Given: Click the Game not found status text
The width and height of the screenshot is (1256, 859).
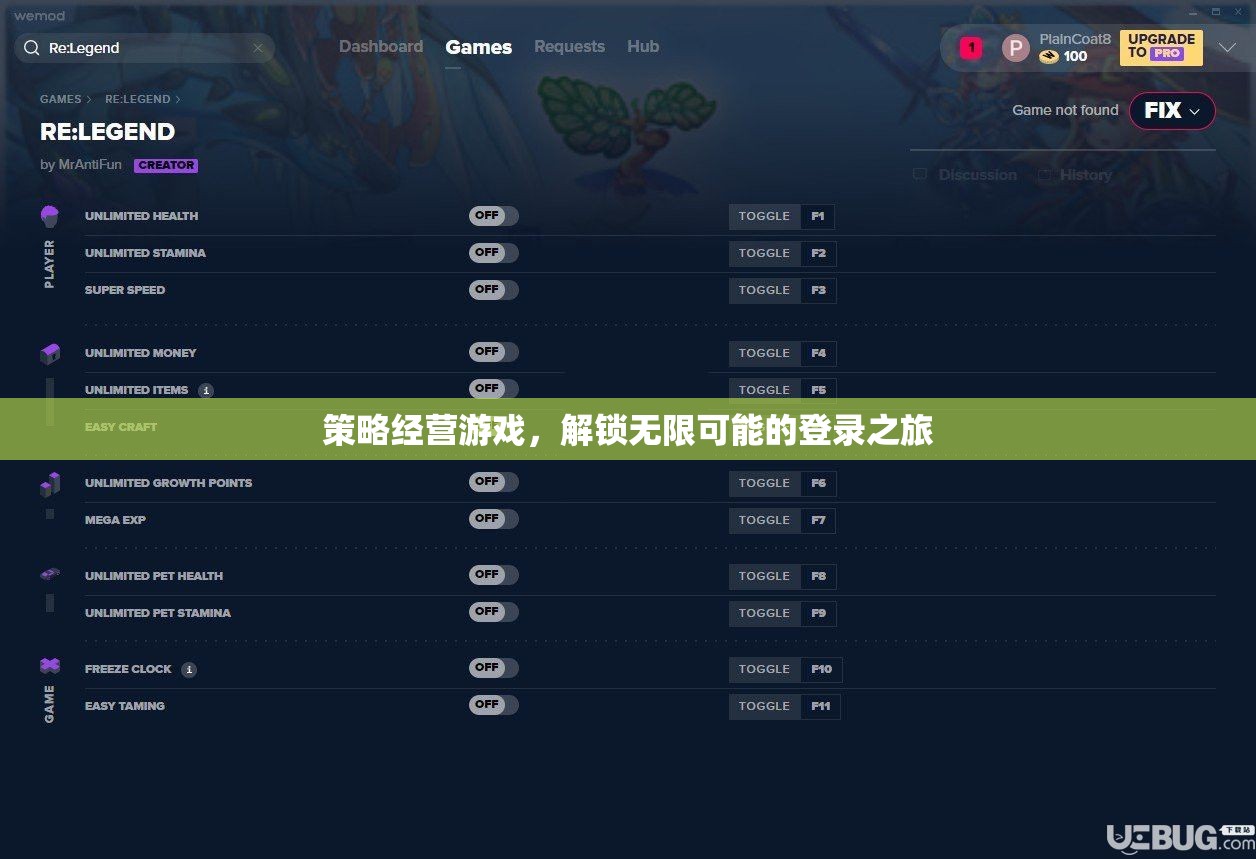Looking at the screenshot, I should (1065, 110).
